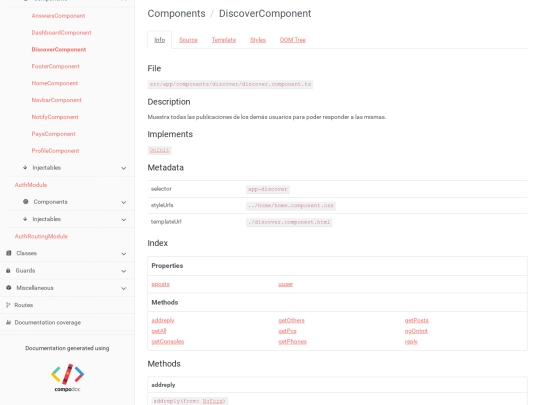
Task: Click the home.component.css styleUrls value
Action: [x=291, y=206]
